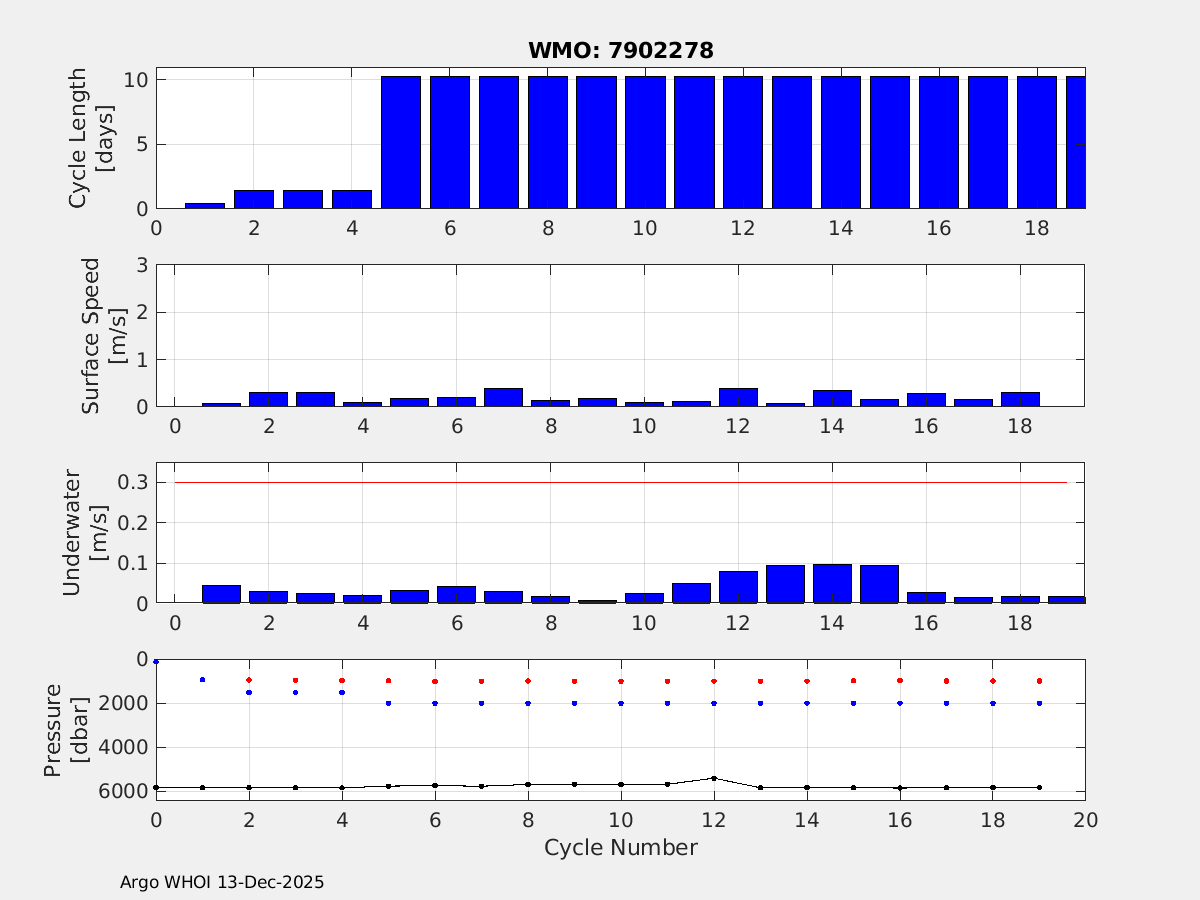Click the Argo WHOI 13-Dec-2025 footer text
The image size is (1200, 900).
[x=222, y=883]
